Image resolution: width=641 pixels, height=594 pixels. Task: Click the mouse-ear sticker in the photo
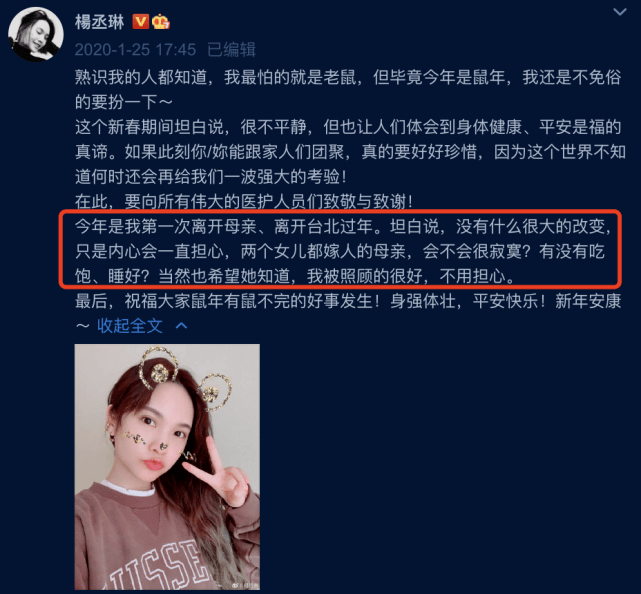(x=185, y=377)
